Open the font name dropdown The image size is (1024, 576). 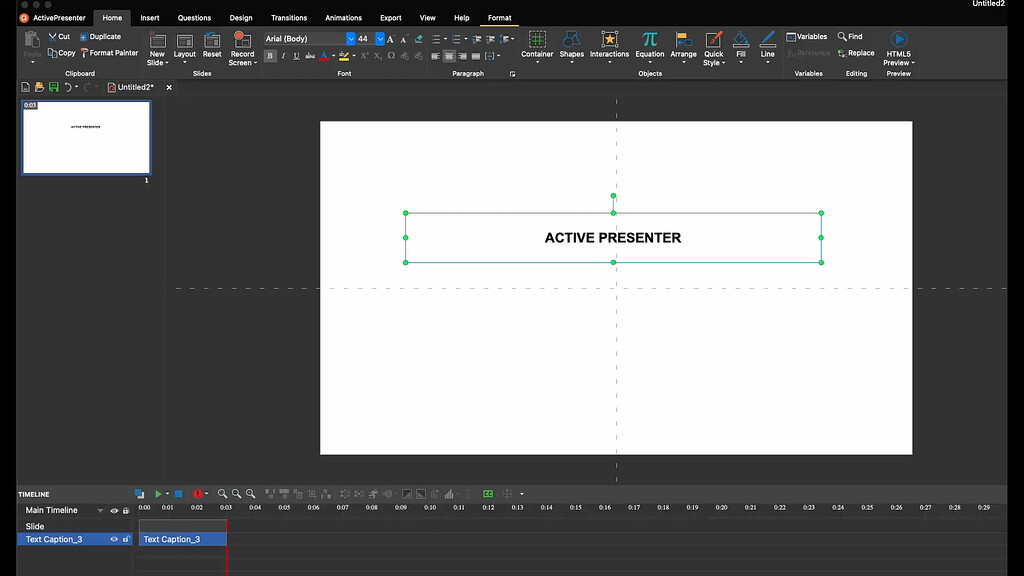(x=350, y=39)
